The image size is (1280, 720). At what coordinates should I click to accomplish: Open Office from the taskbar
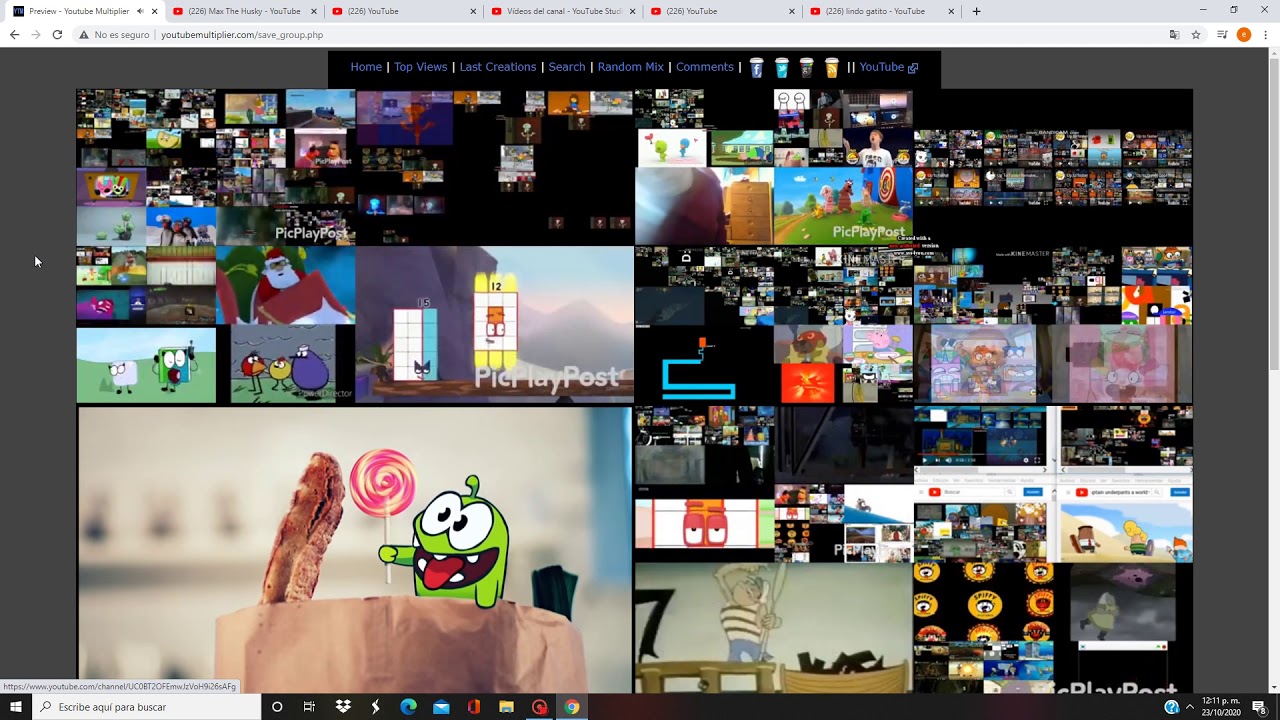pyautogui.click(x=474, y=707)
